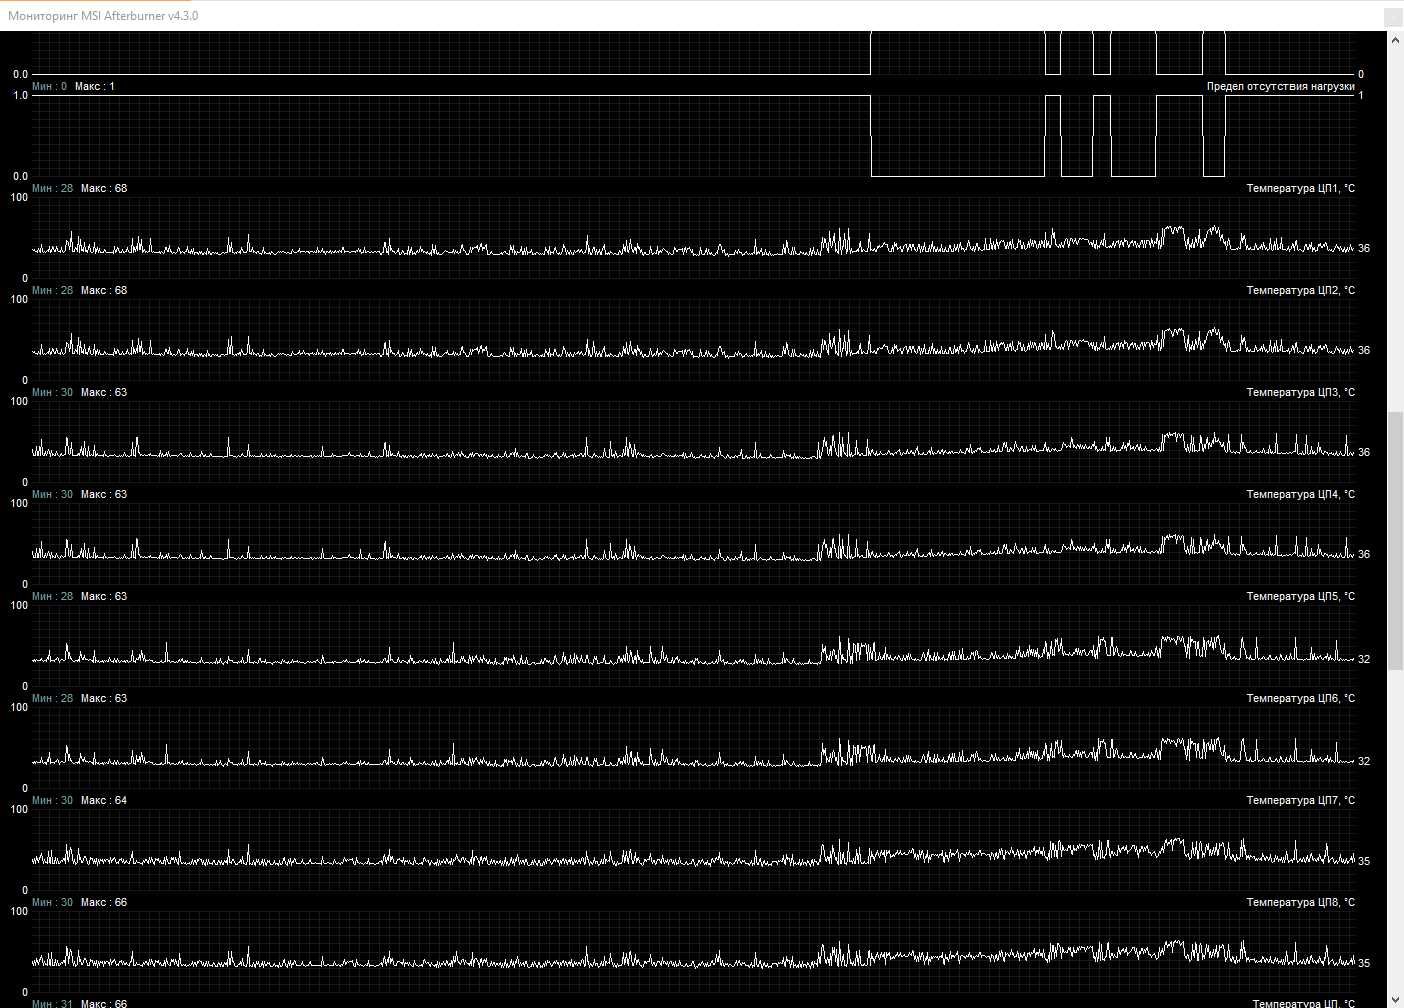Click current value 36 beside ЦП1 graph

(1364, 248)
